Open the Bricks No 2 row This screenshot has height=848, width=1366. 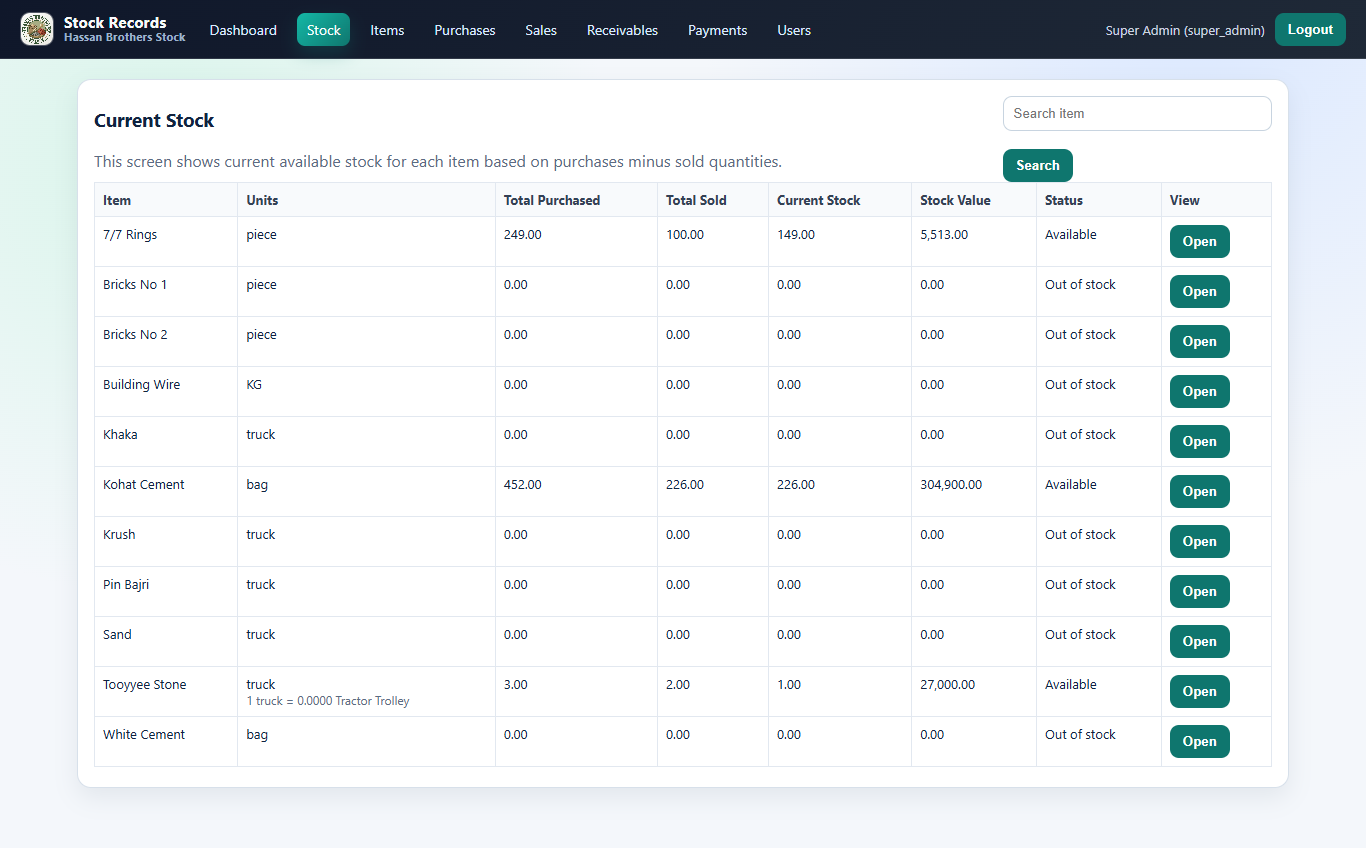point(1199,342)
